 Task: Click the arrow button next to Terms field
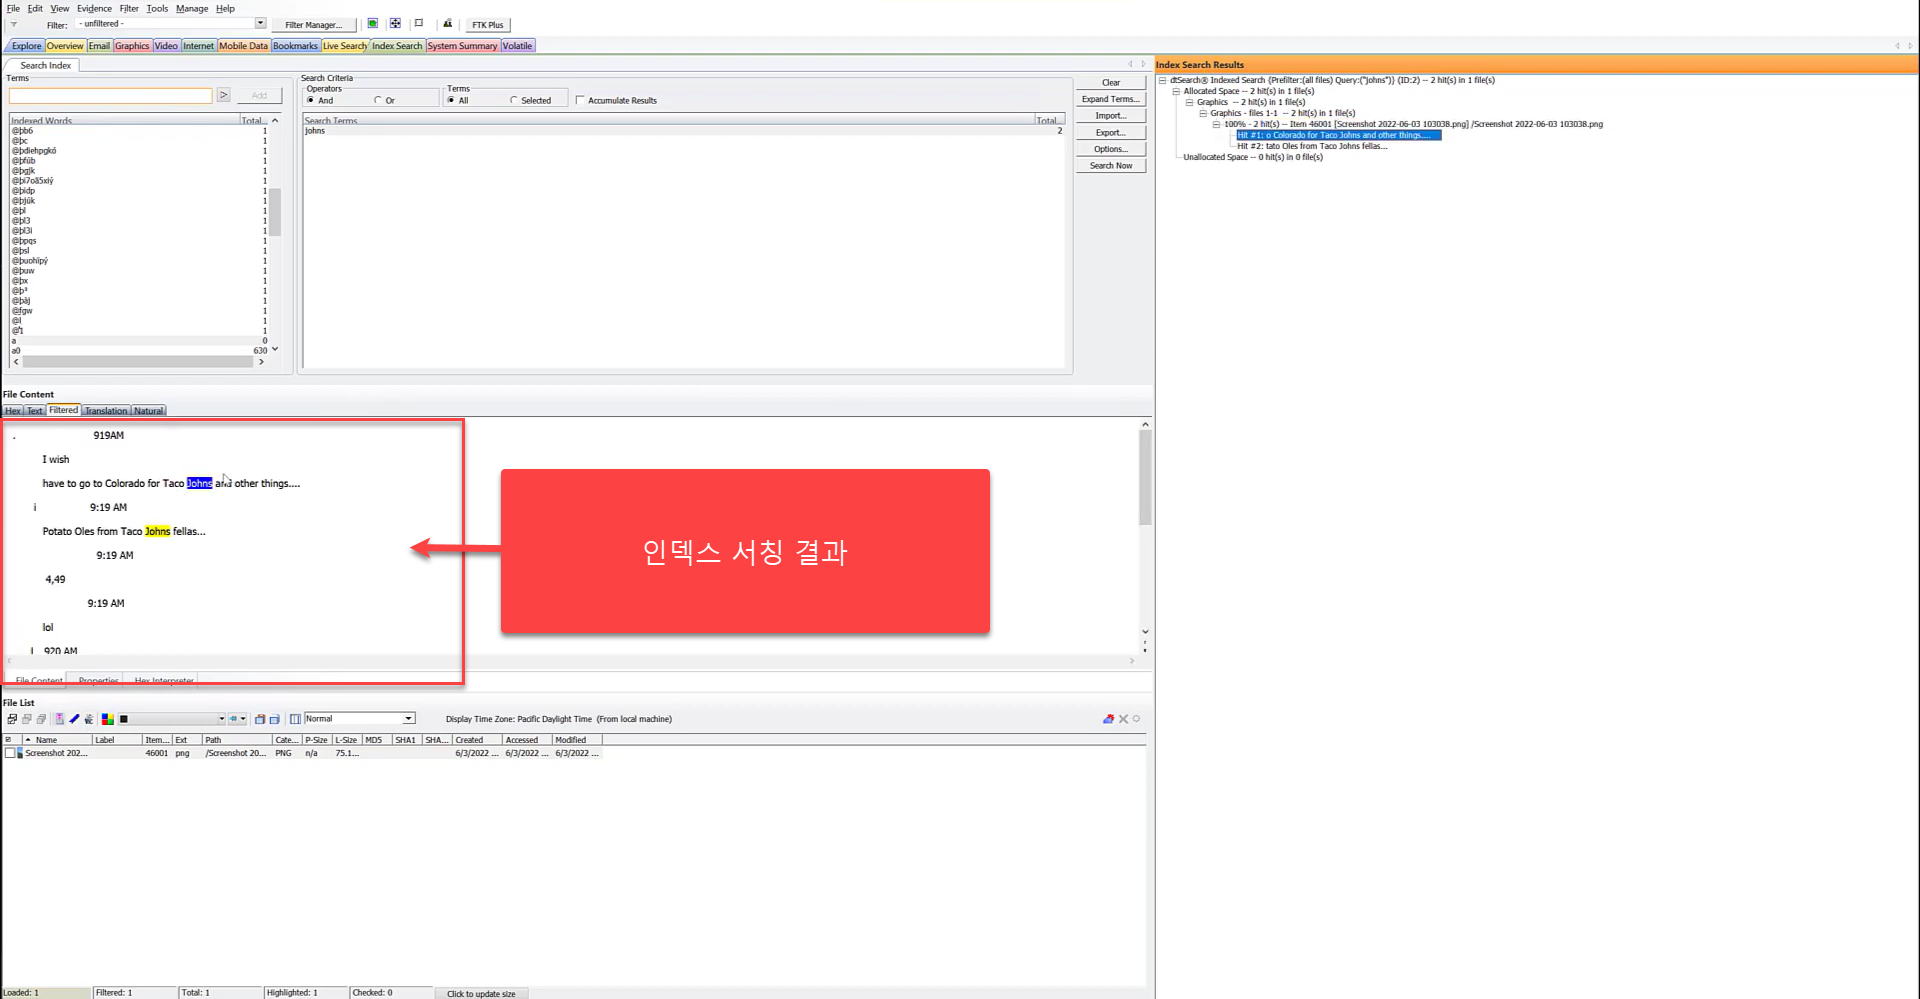(x=224, y=95)
